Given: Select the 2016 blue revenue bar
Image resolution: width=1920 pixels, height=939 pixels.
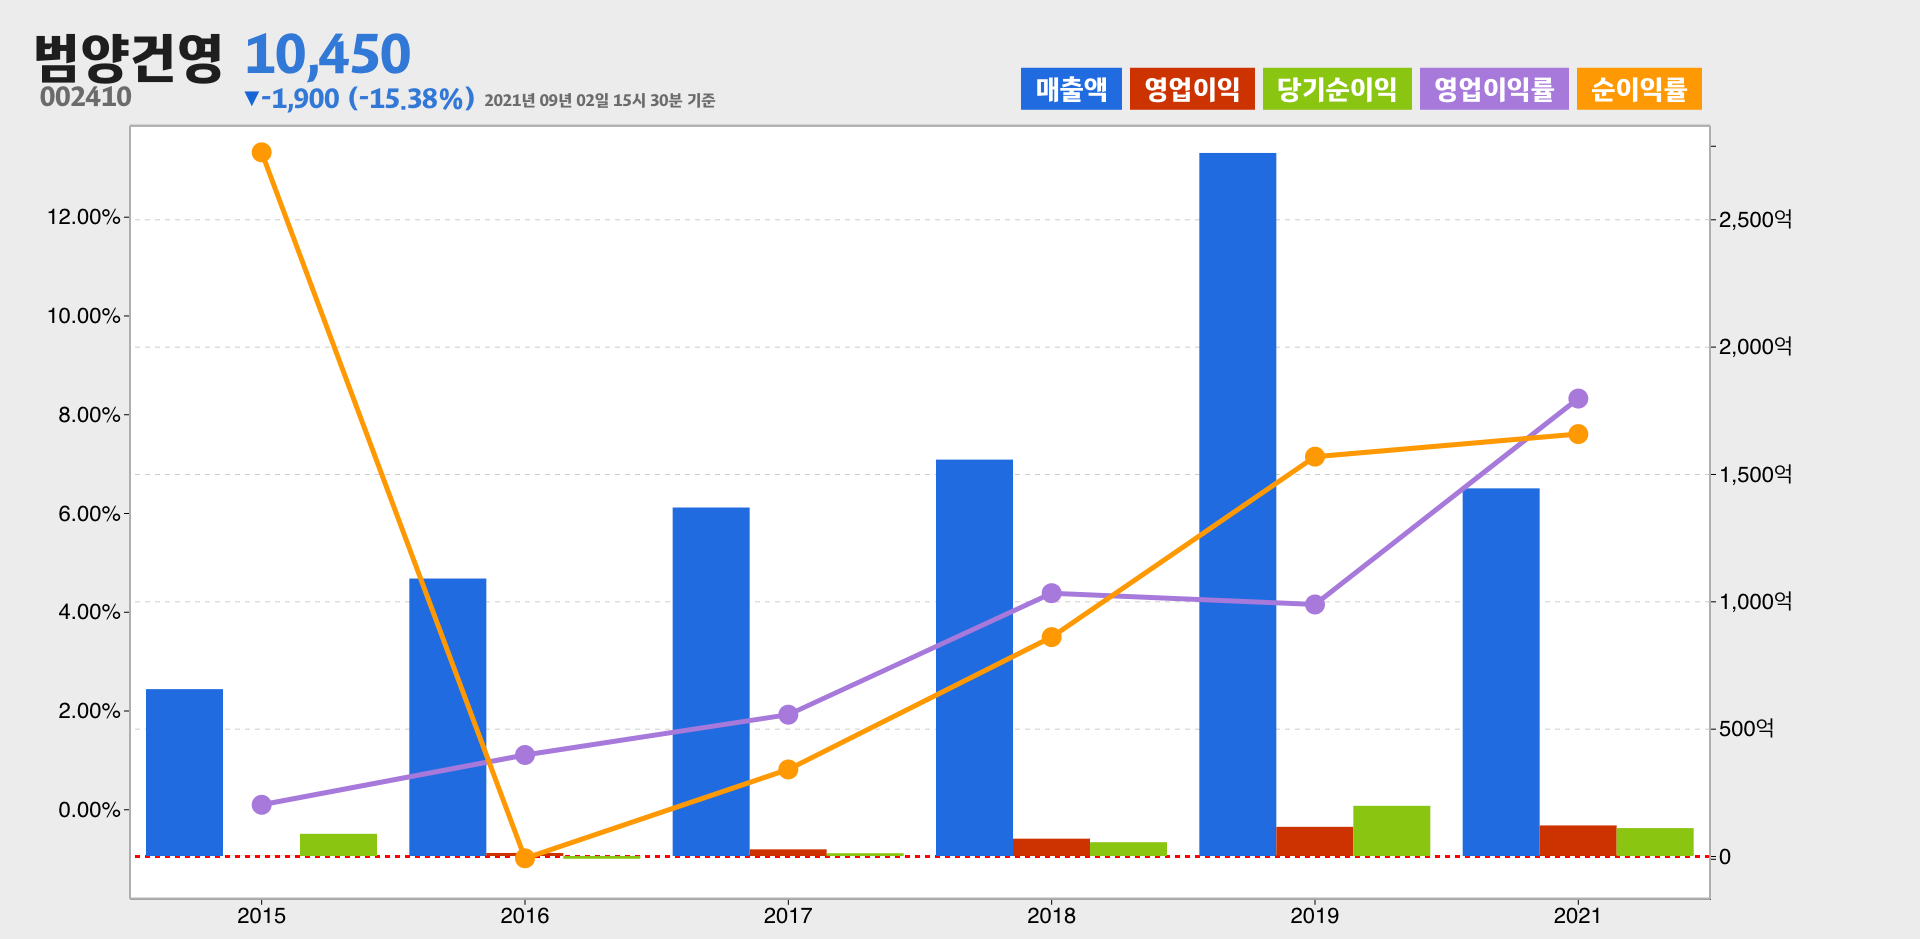Looking at the screenshot, I should pyautogui.click(x=448, y=718).
